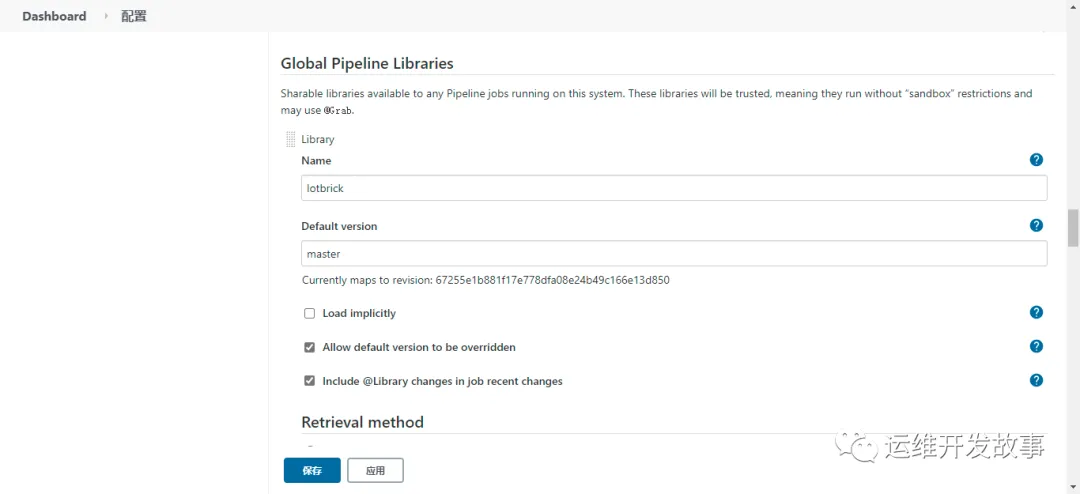Click the Retrieval method section heading
Viewport: 1080px width, 494px height.
tap(362, 422)
